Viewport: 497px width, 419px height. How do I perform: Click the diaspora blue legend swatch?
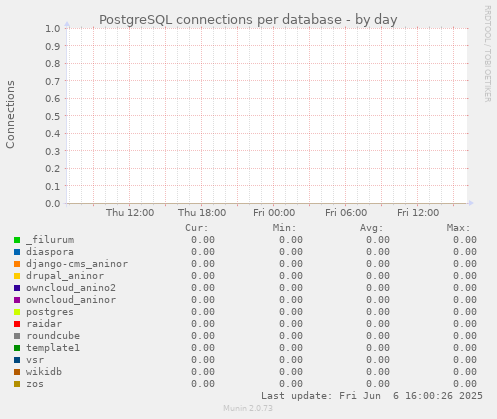pos(17,252)
